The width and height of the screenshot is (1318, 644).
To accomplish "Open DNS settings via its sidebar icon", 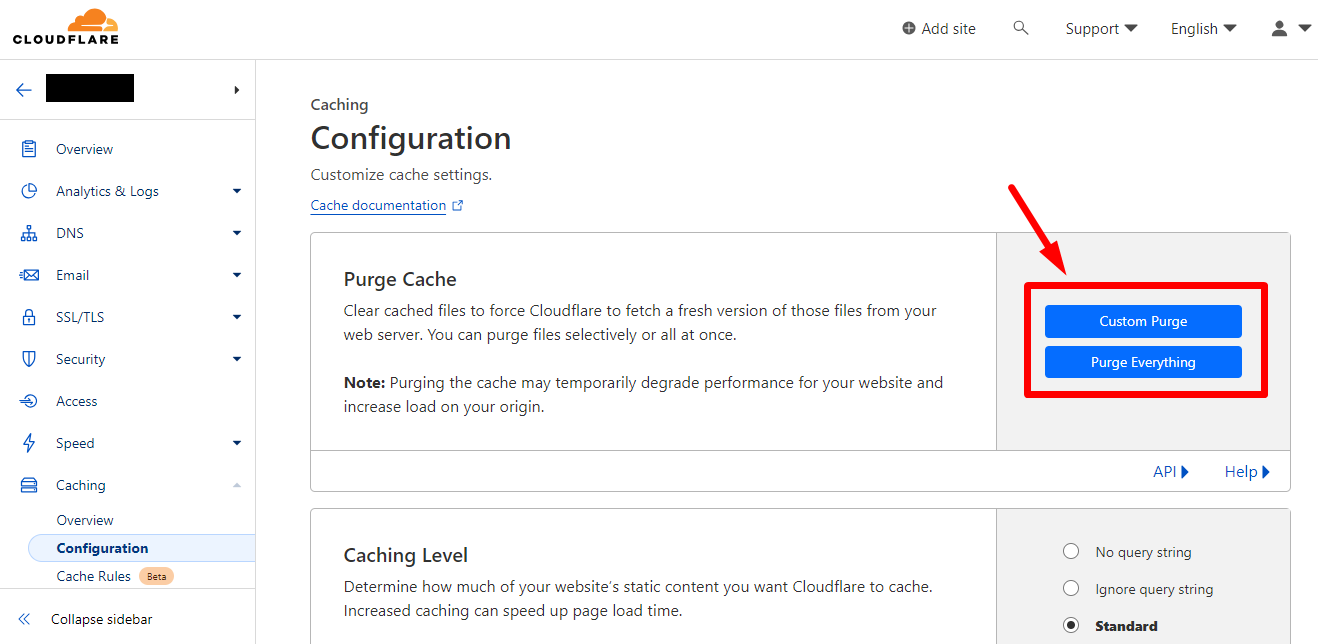I will tap(28, 232).
